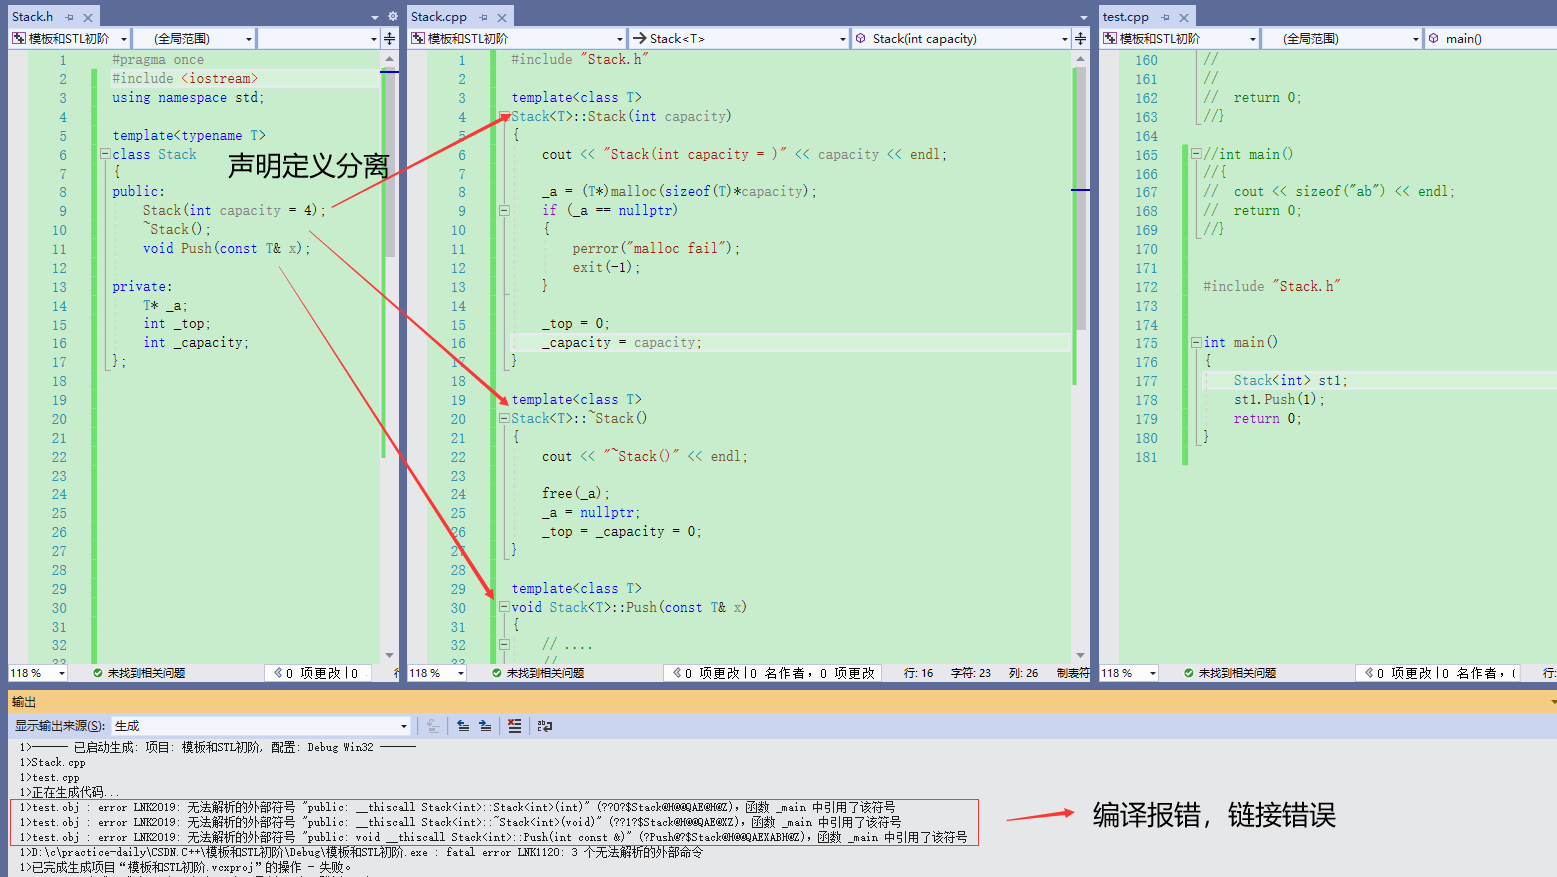Open zoom level dropdown in Stack.h pane
This screenshot has height=877, width=1557.
[x=61, y=673]
